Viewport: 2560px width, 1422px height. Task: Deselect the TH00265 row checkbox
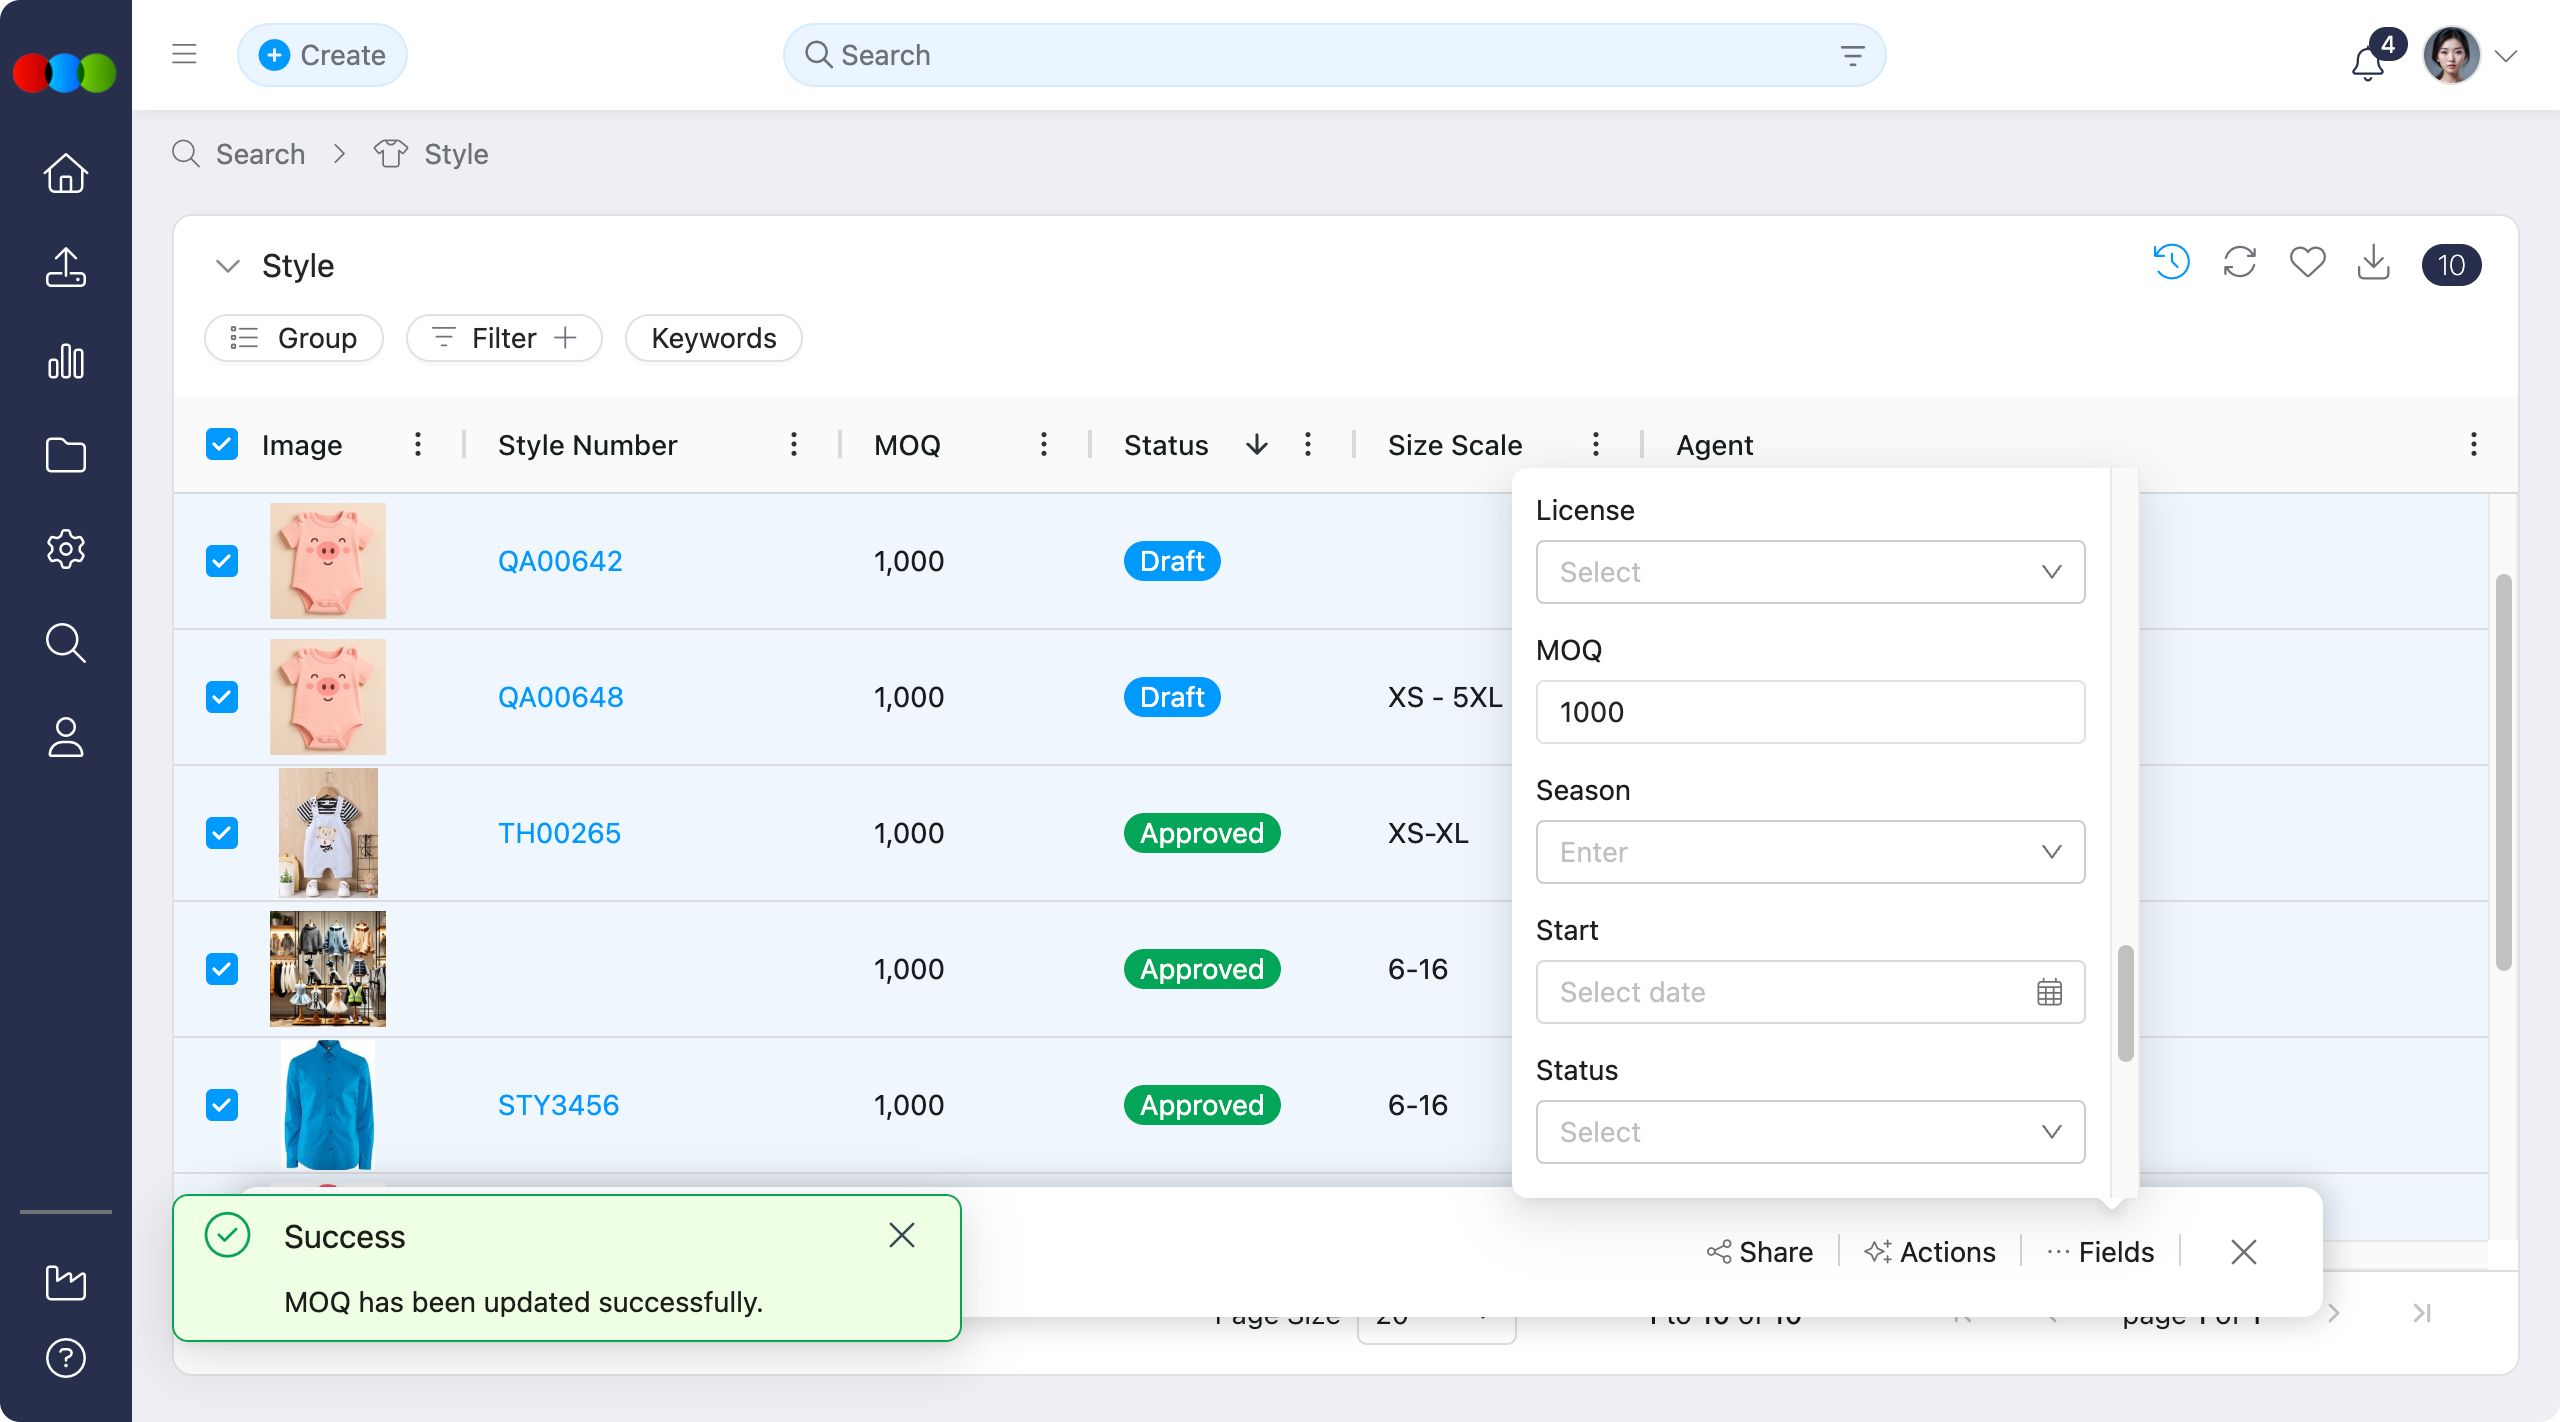(222, 833)
